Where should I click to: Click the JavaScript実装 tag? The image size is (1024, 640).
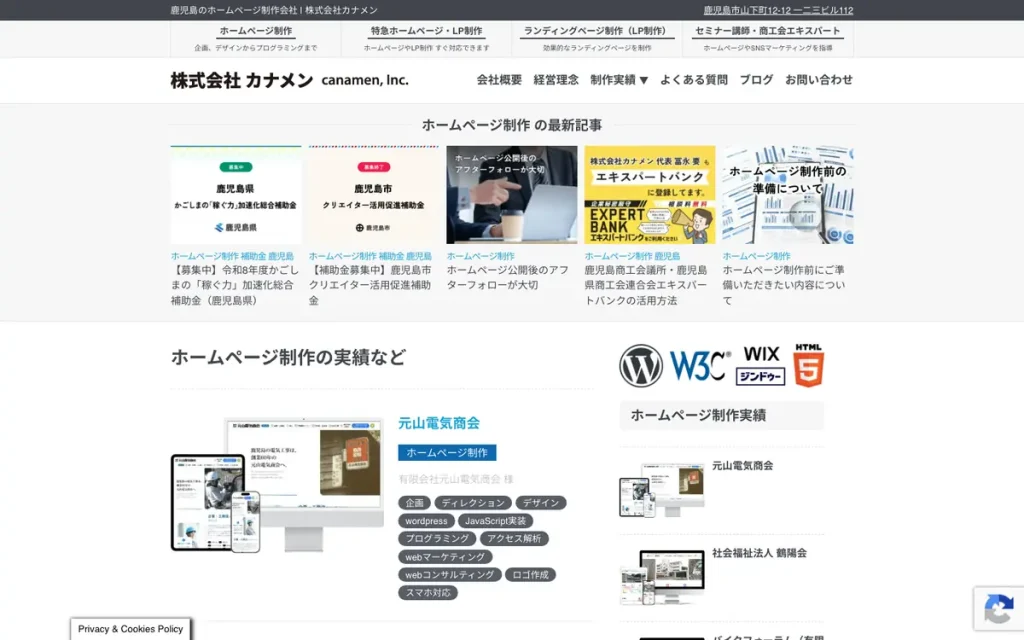pyautogui.click(x=495, y=521)
